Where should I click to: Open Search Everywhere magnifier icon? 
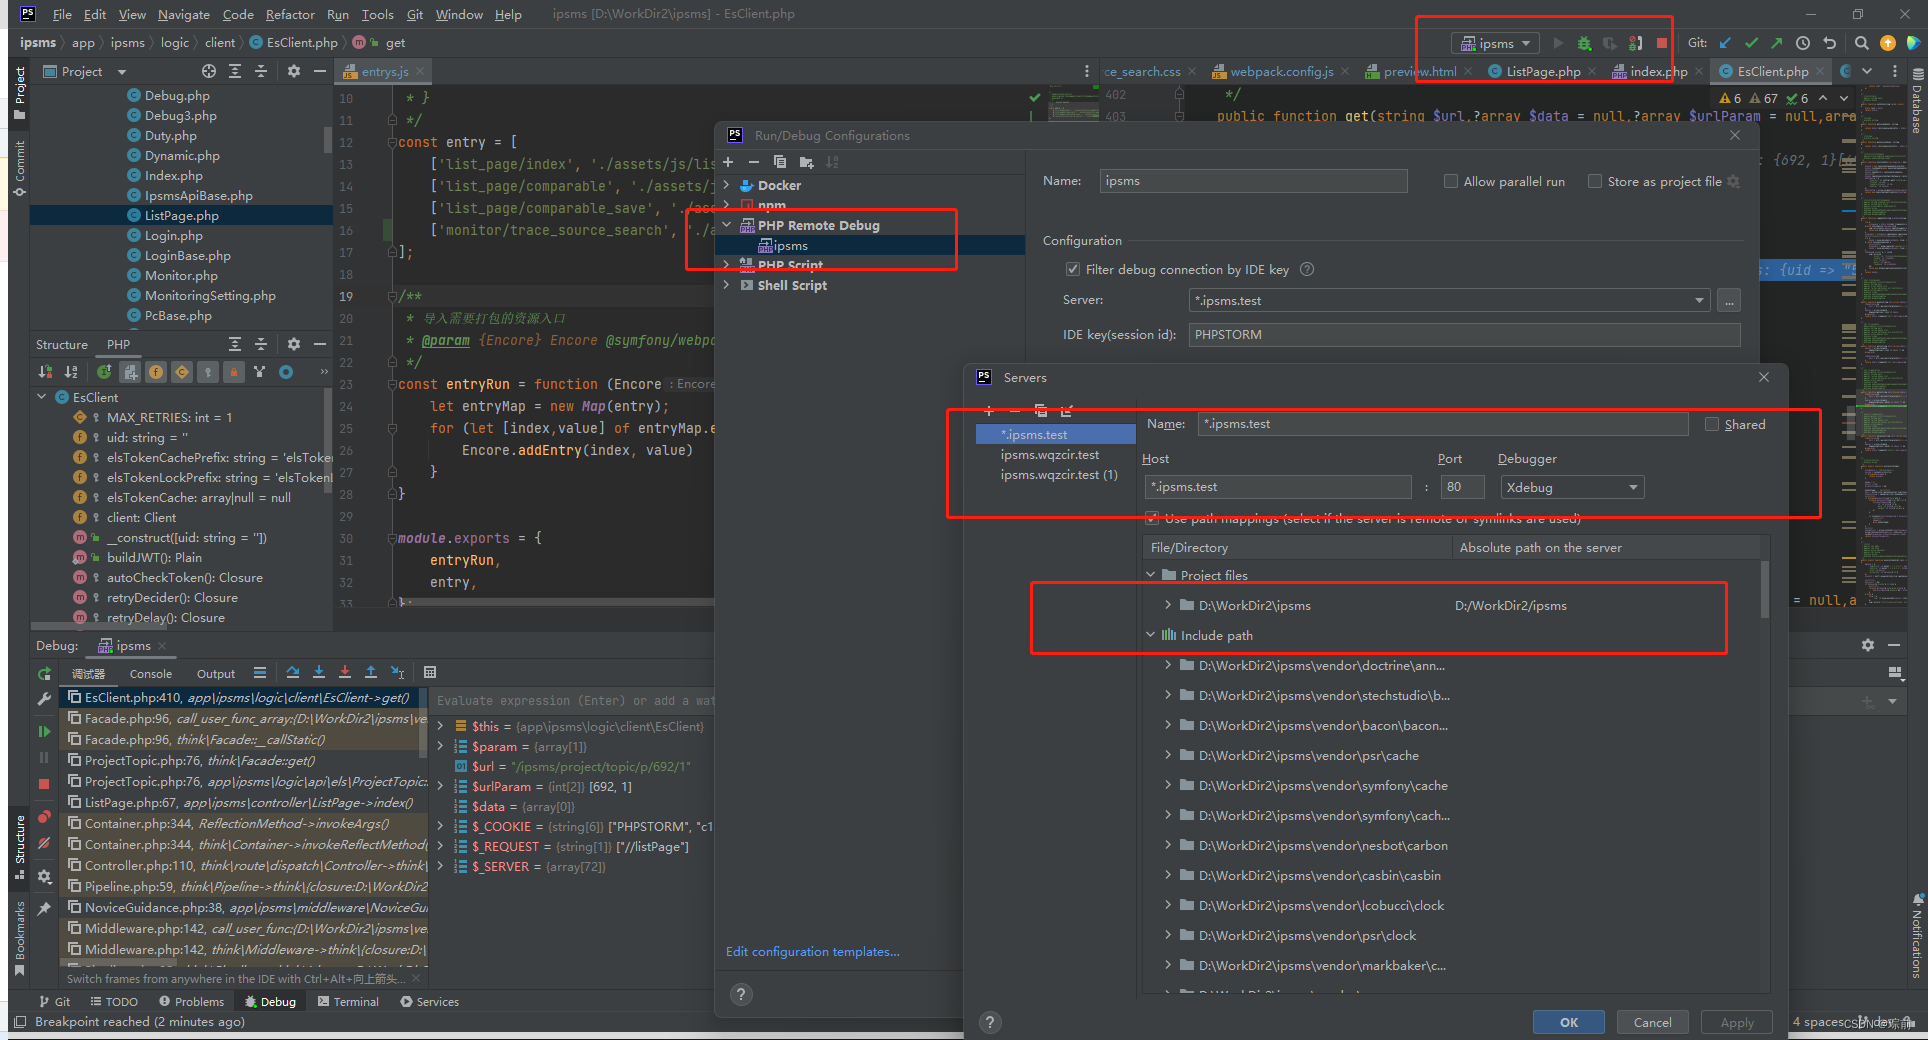coord(1861,43)
